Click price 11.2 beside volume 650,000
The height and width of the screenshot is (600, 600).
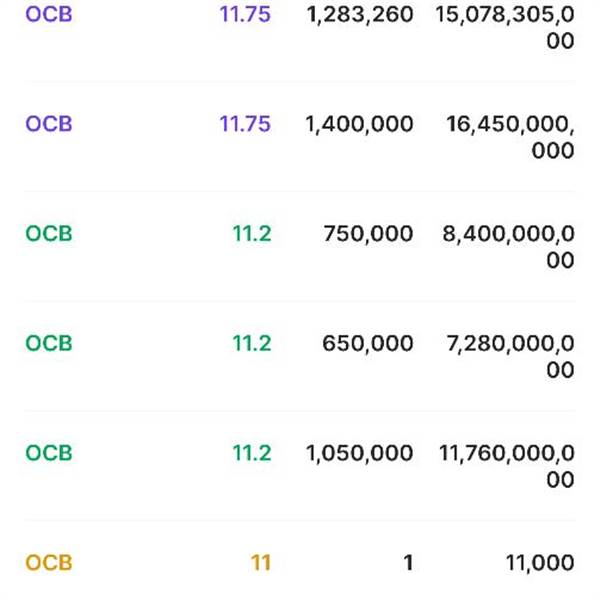[x=251, y=343]
